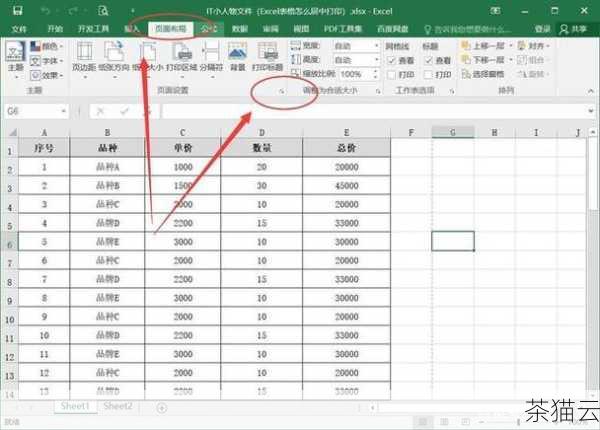Click the Tell Me search box

[x=468, y=29]
